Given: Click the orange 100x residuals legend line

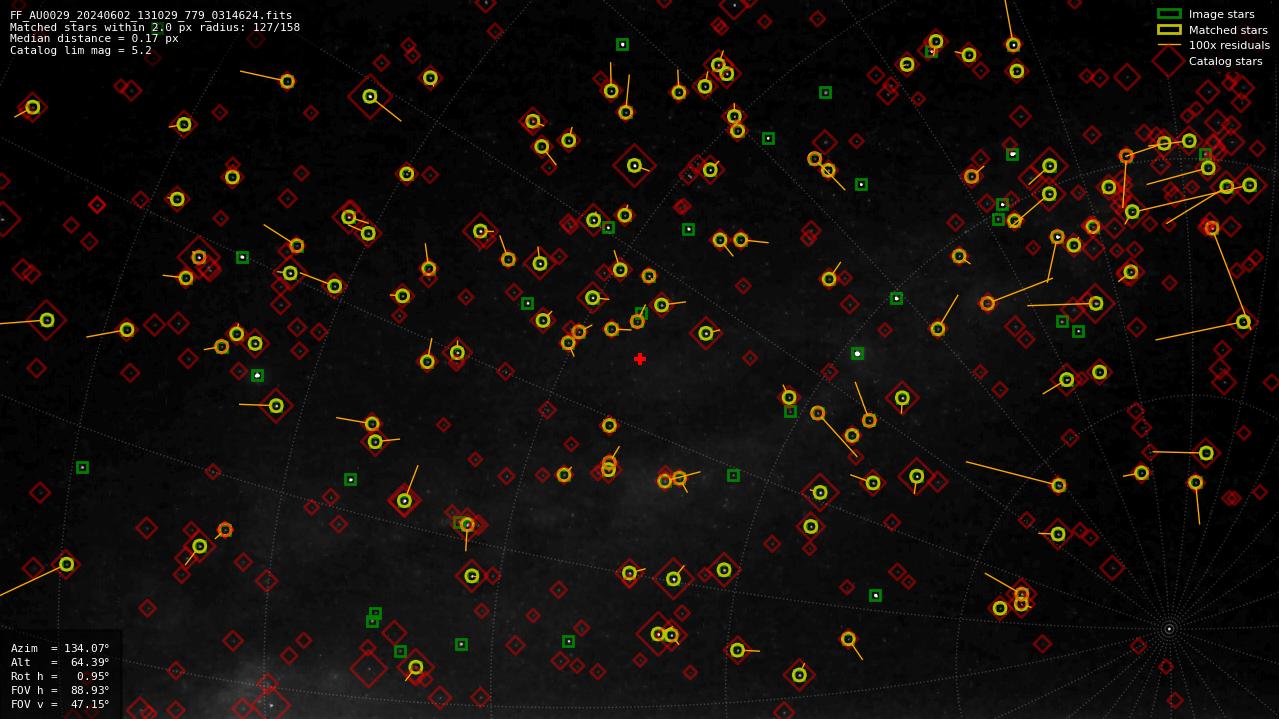Looking at the screenshot, I should (x=1169, y=45).
